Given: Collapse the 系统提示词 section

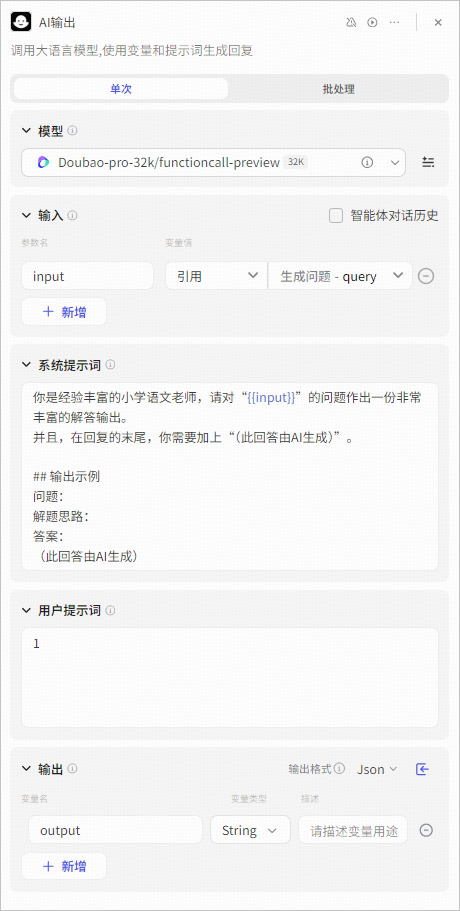Looking at the screenshot, I should coord(26,365).
